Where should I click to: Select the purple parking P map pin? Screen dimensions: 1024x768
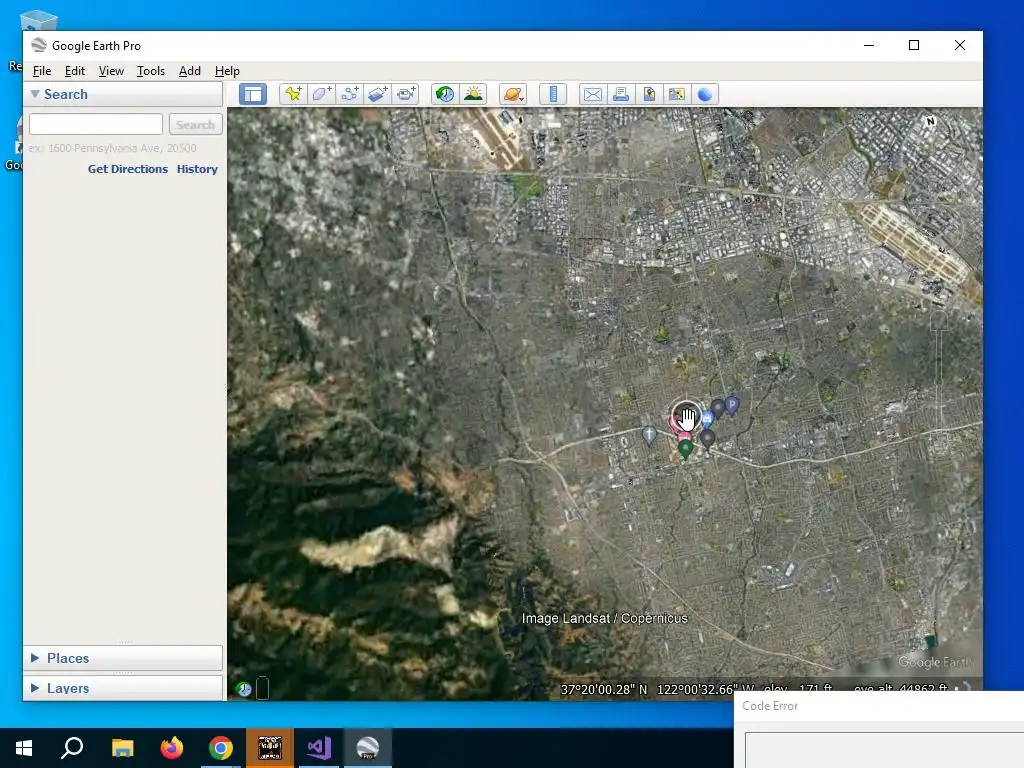(x=732, y=406)
